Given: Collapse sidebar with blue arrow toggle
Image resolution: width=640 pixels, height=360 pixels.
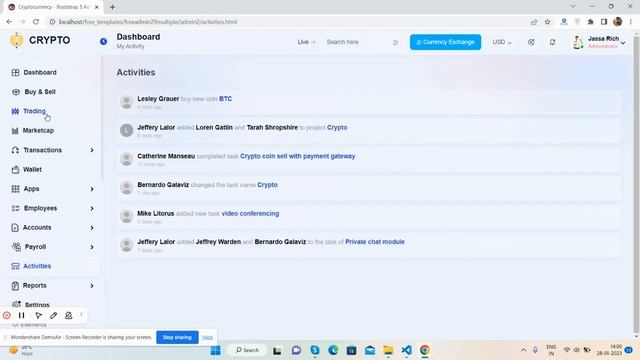Looking at the screenshot, I should coord(104,41).
